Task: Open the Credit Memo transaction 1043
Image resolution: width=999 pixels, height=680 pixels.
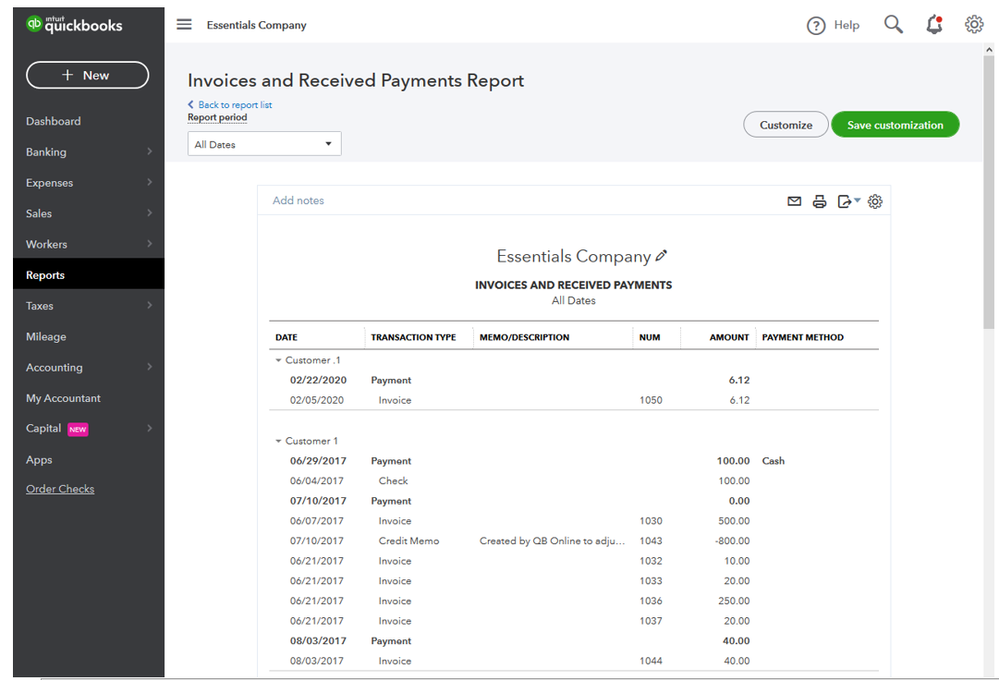Action: click(x=573, y=540)
